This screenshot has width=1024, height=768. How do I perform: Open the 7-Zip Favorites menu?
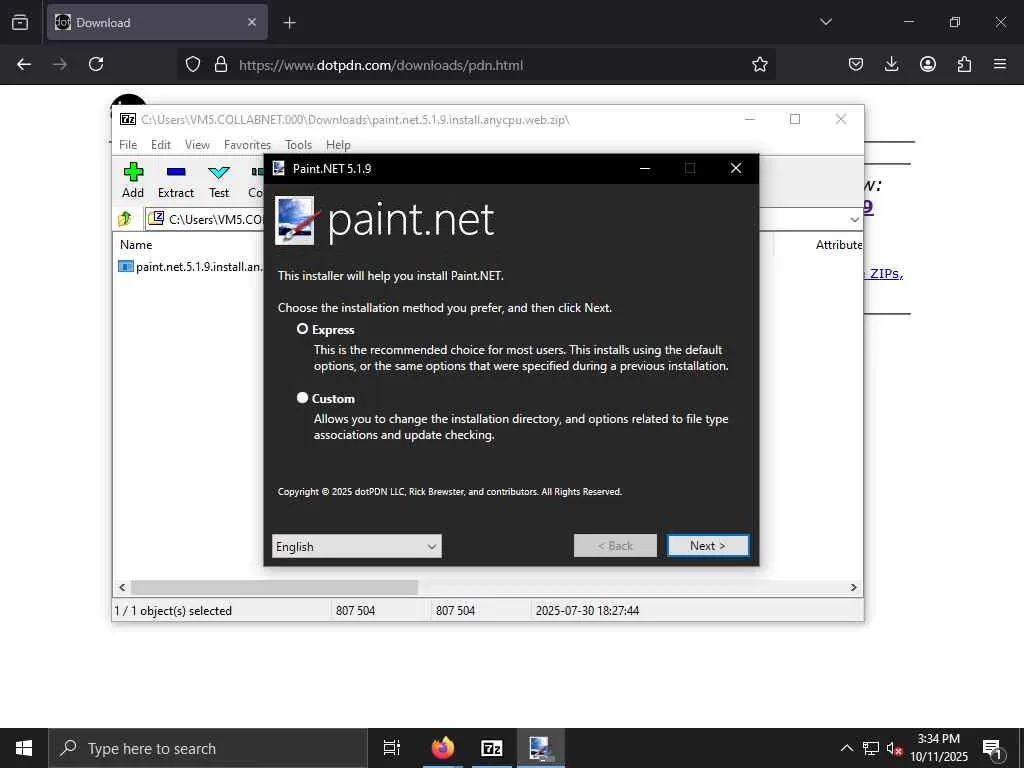point(247,144)
